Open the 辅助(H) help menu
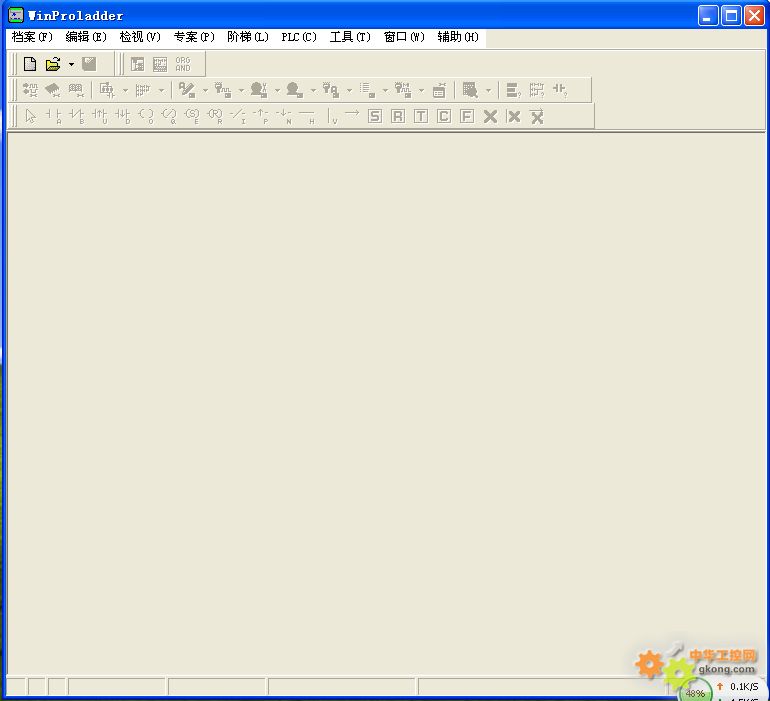 [x=458, y=37]
